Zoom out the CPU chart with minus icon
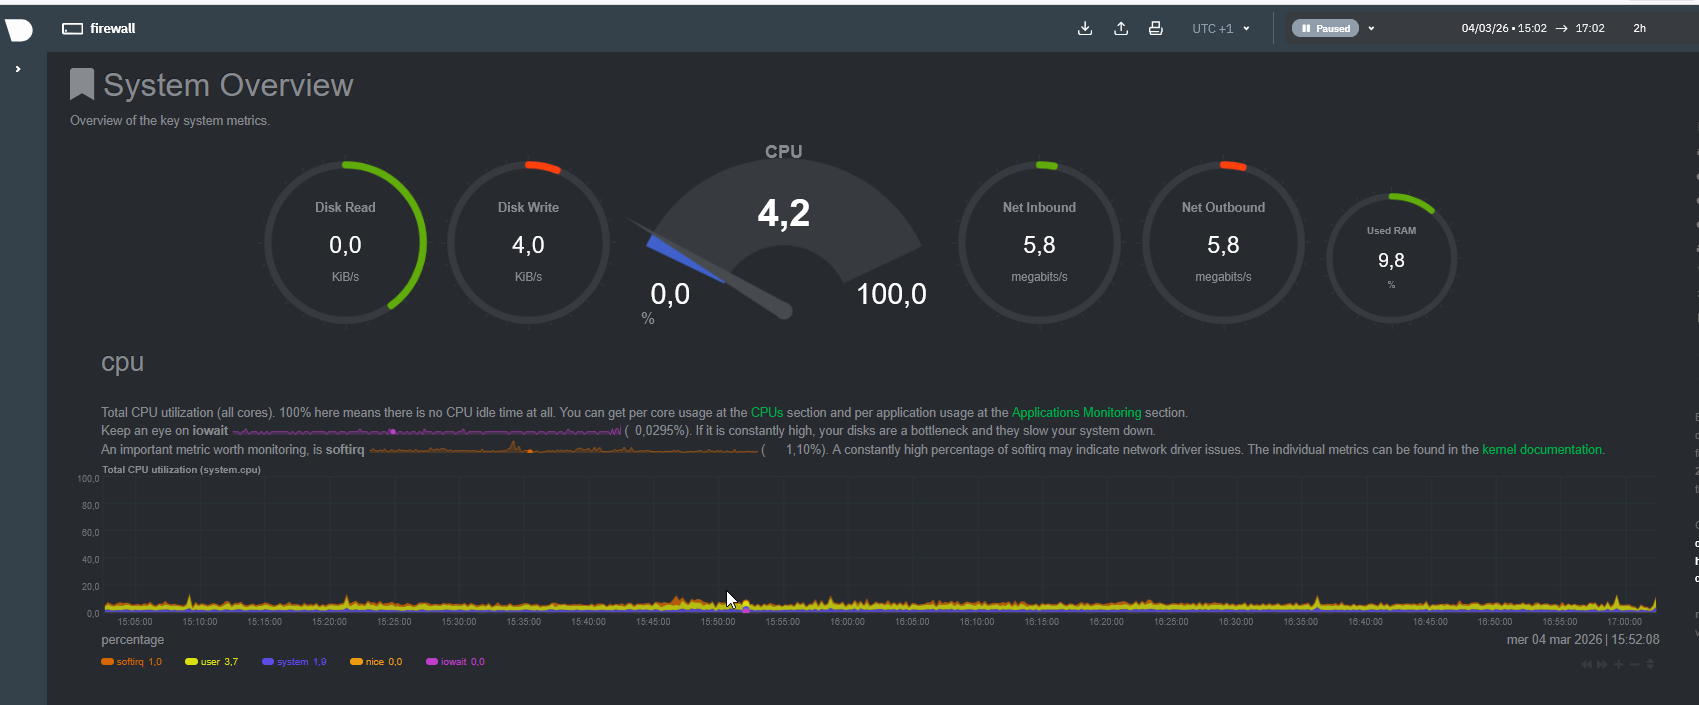This screenshot has height=705, width=1699. [x=1635, y=664]
